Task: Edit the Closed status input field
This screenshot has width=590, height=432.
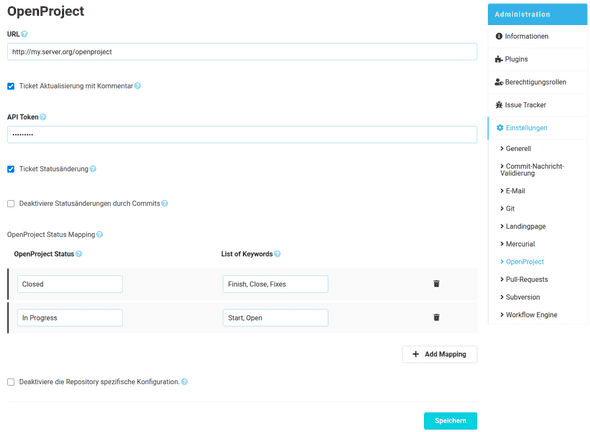Action: [x=70, y=284]
